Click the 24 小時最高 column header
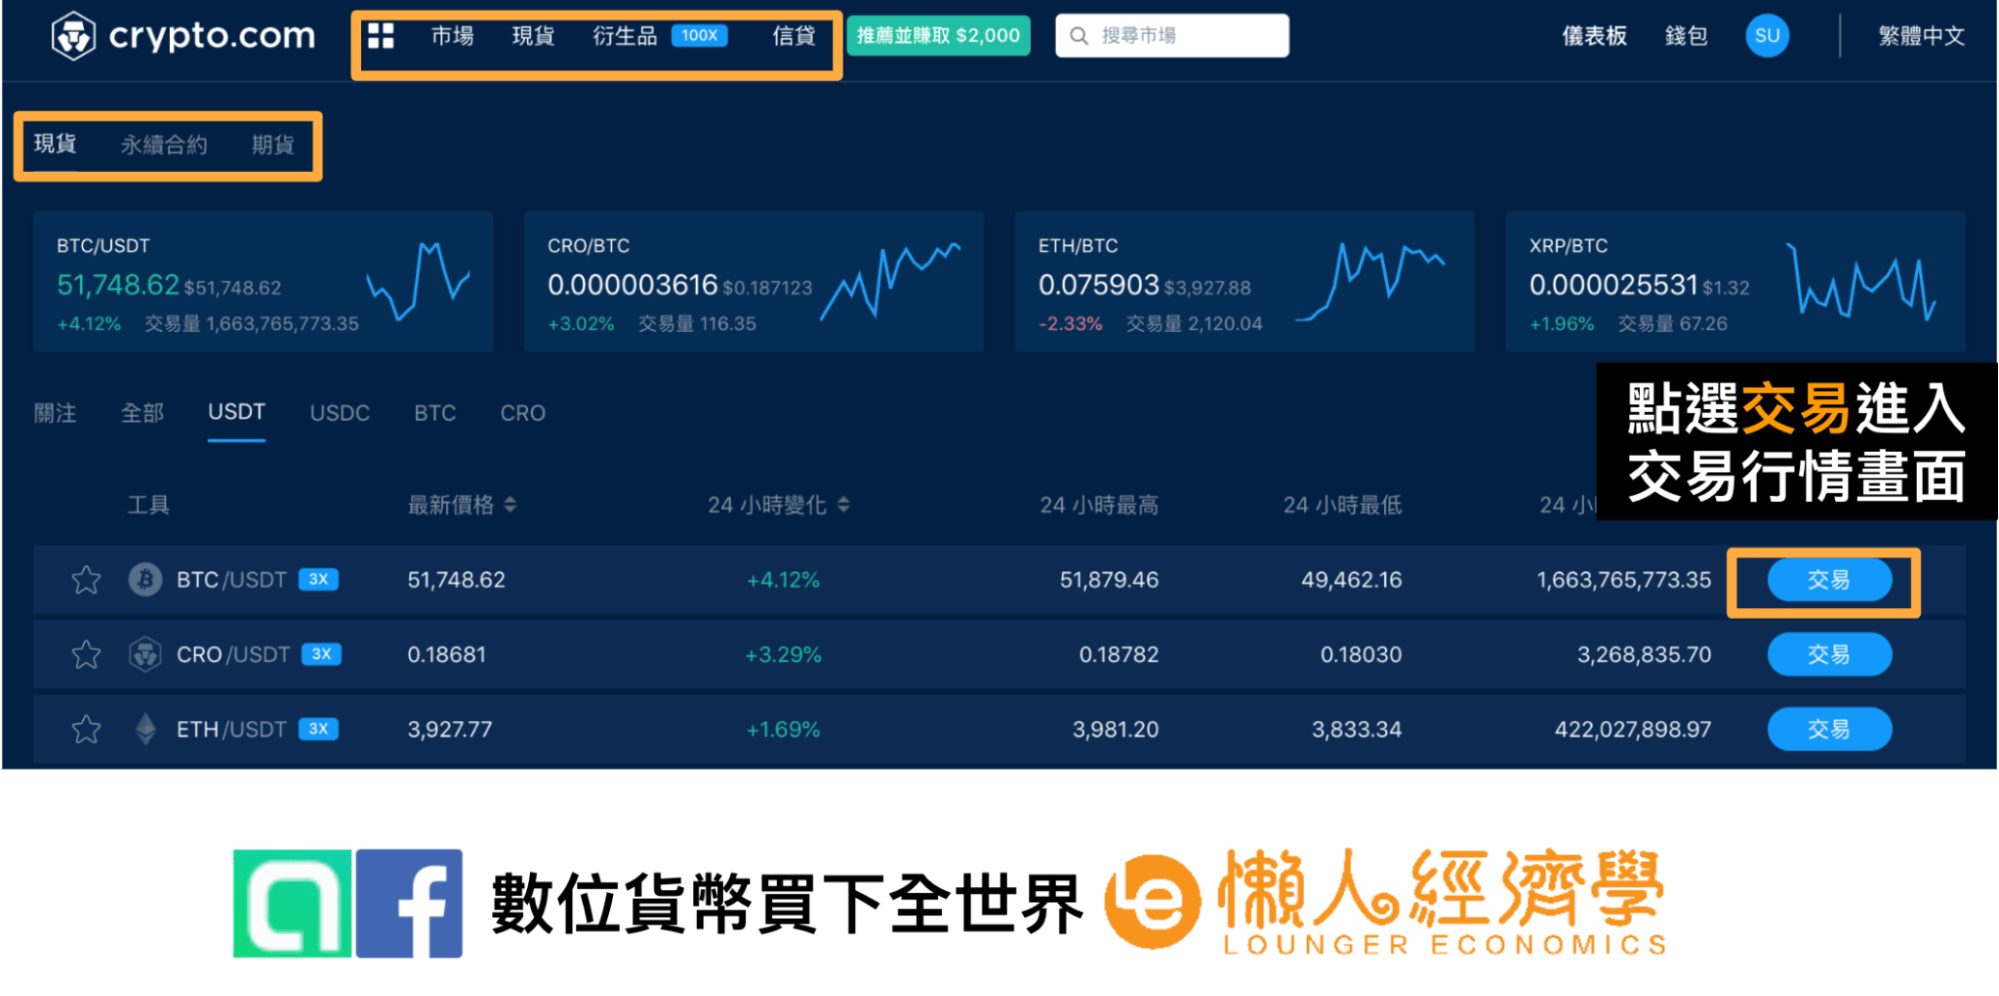The image size is (1999, 996). click(1099, 505)
